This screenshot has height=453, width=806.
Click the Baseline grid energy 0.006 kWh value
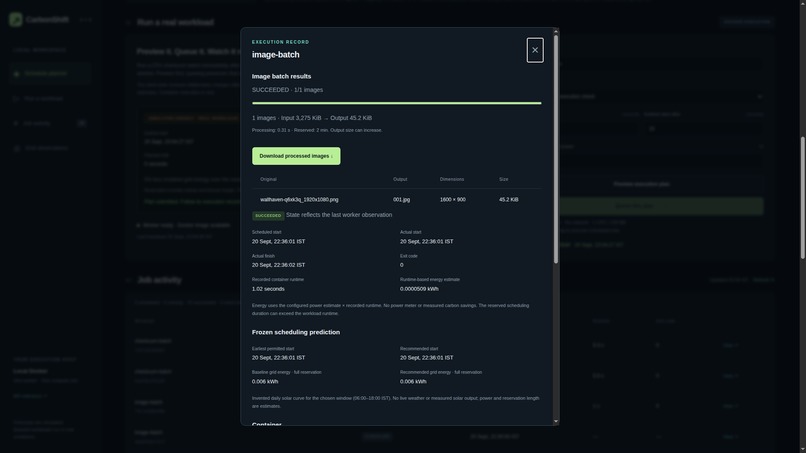point(265,382)
